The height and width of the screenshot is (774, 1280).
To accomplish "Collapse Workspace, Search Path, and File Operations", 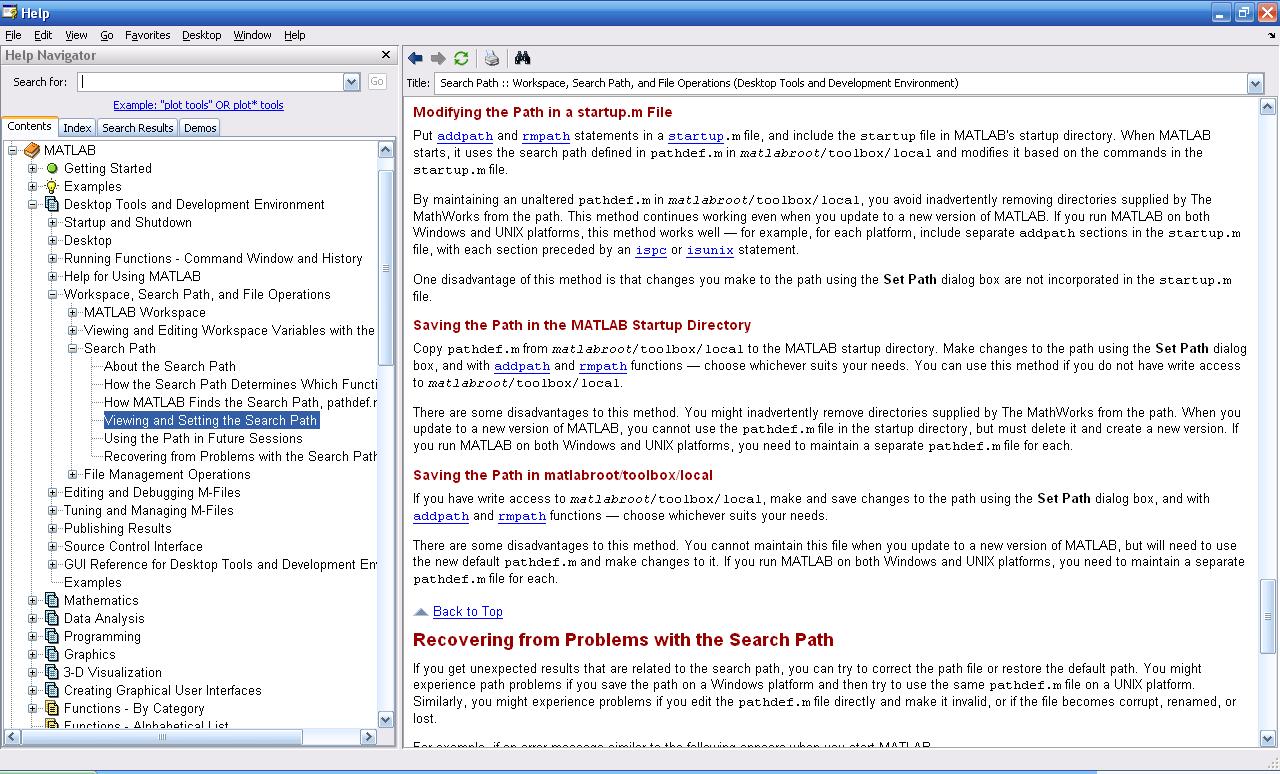I will tap(53, 294).
